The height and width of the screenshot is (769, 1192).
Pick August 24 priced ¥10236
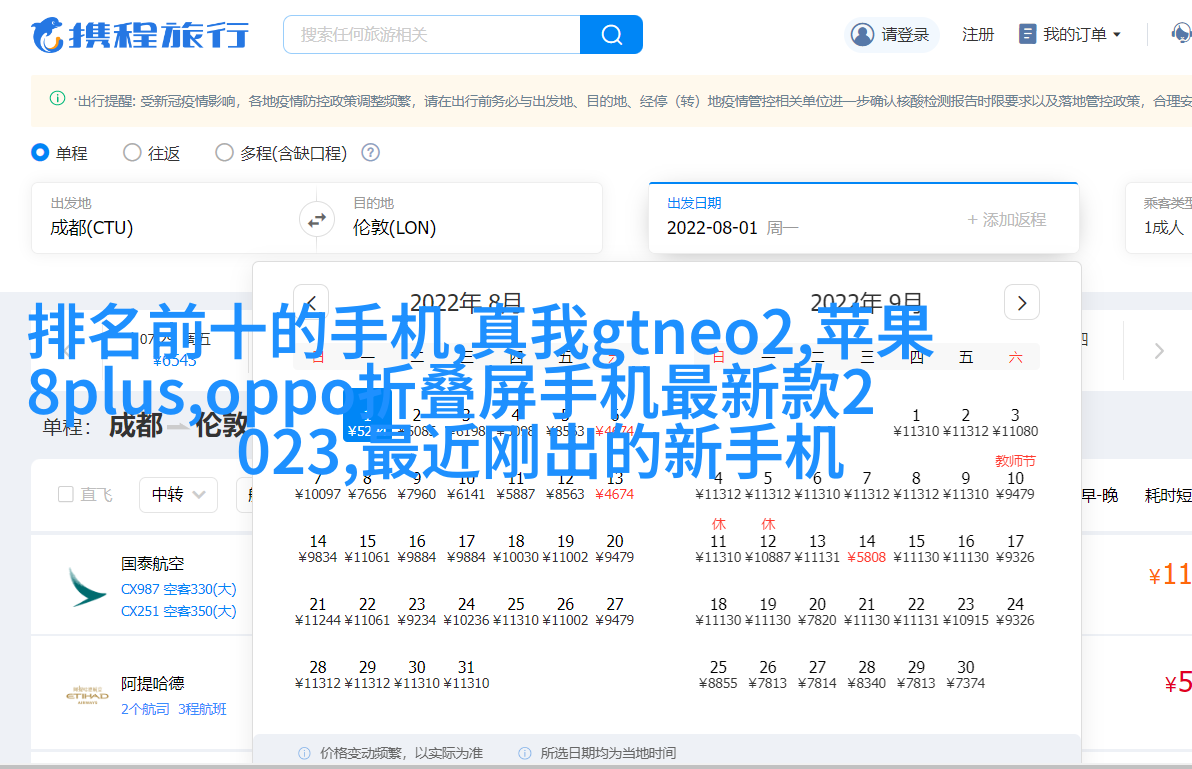[x=466, y=612]
